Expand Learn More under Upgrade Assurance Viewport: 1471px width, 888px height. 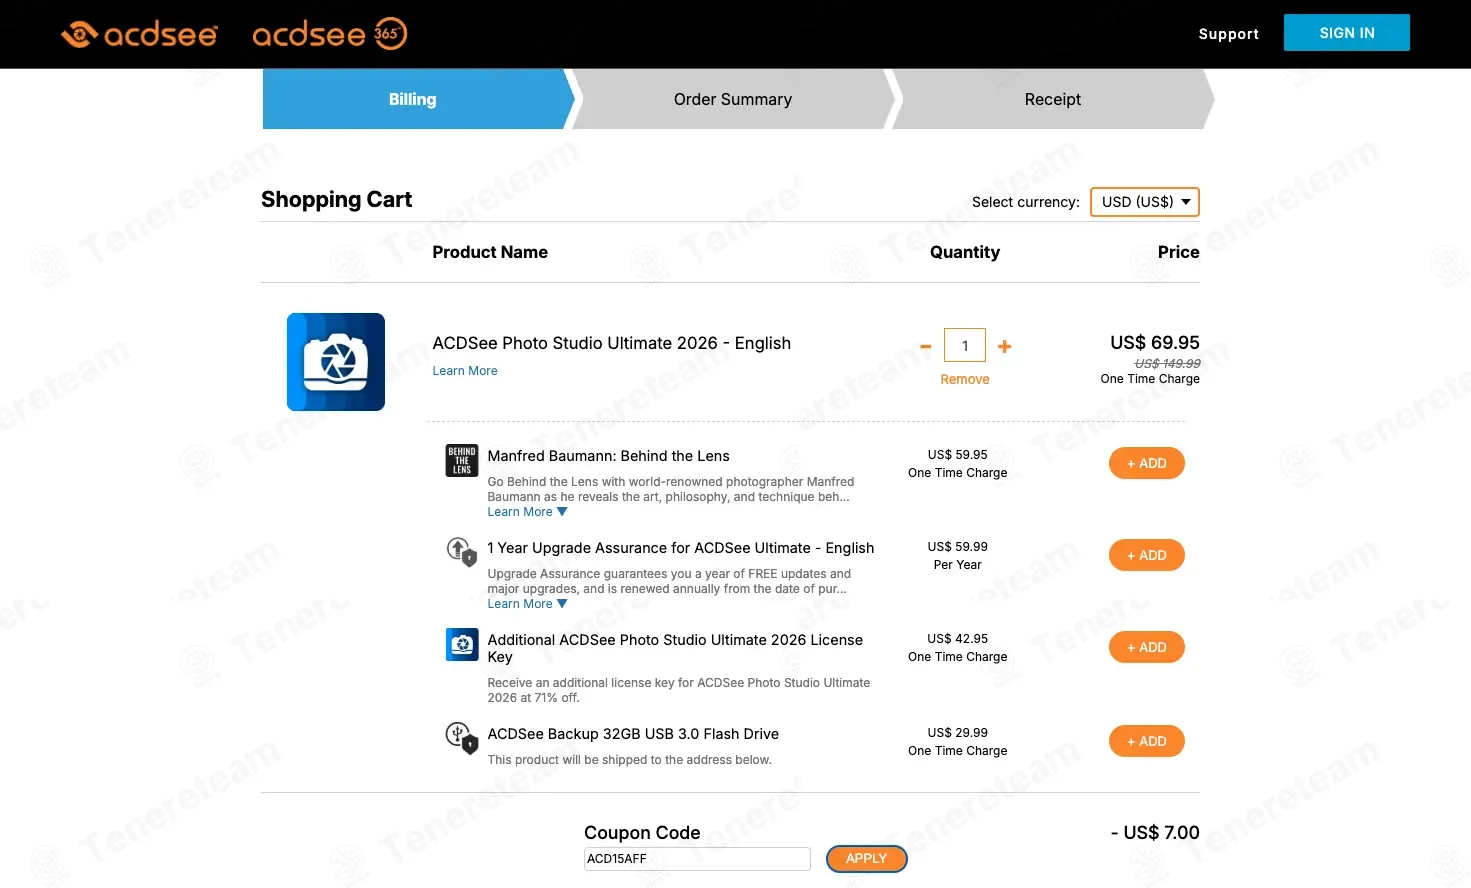coord(527,604)
